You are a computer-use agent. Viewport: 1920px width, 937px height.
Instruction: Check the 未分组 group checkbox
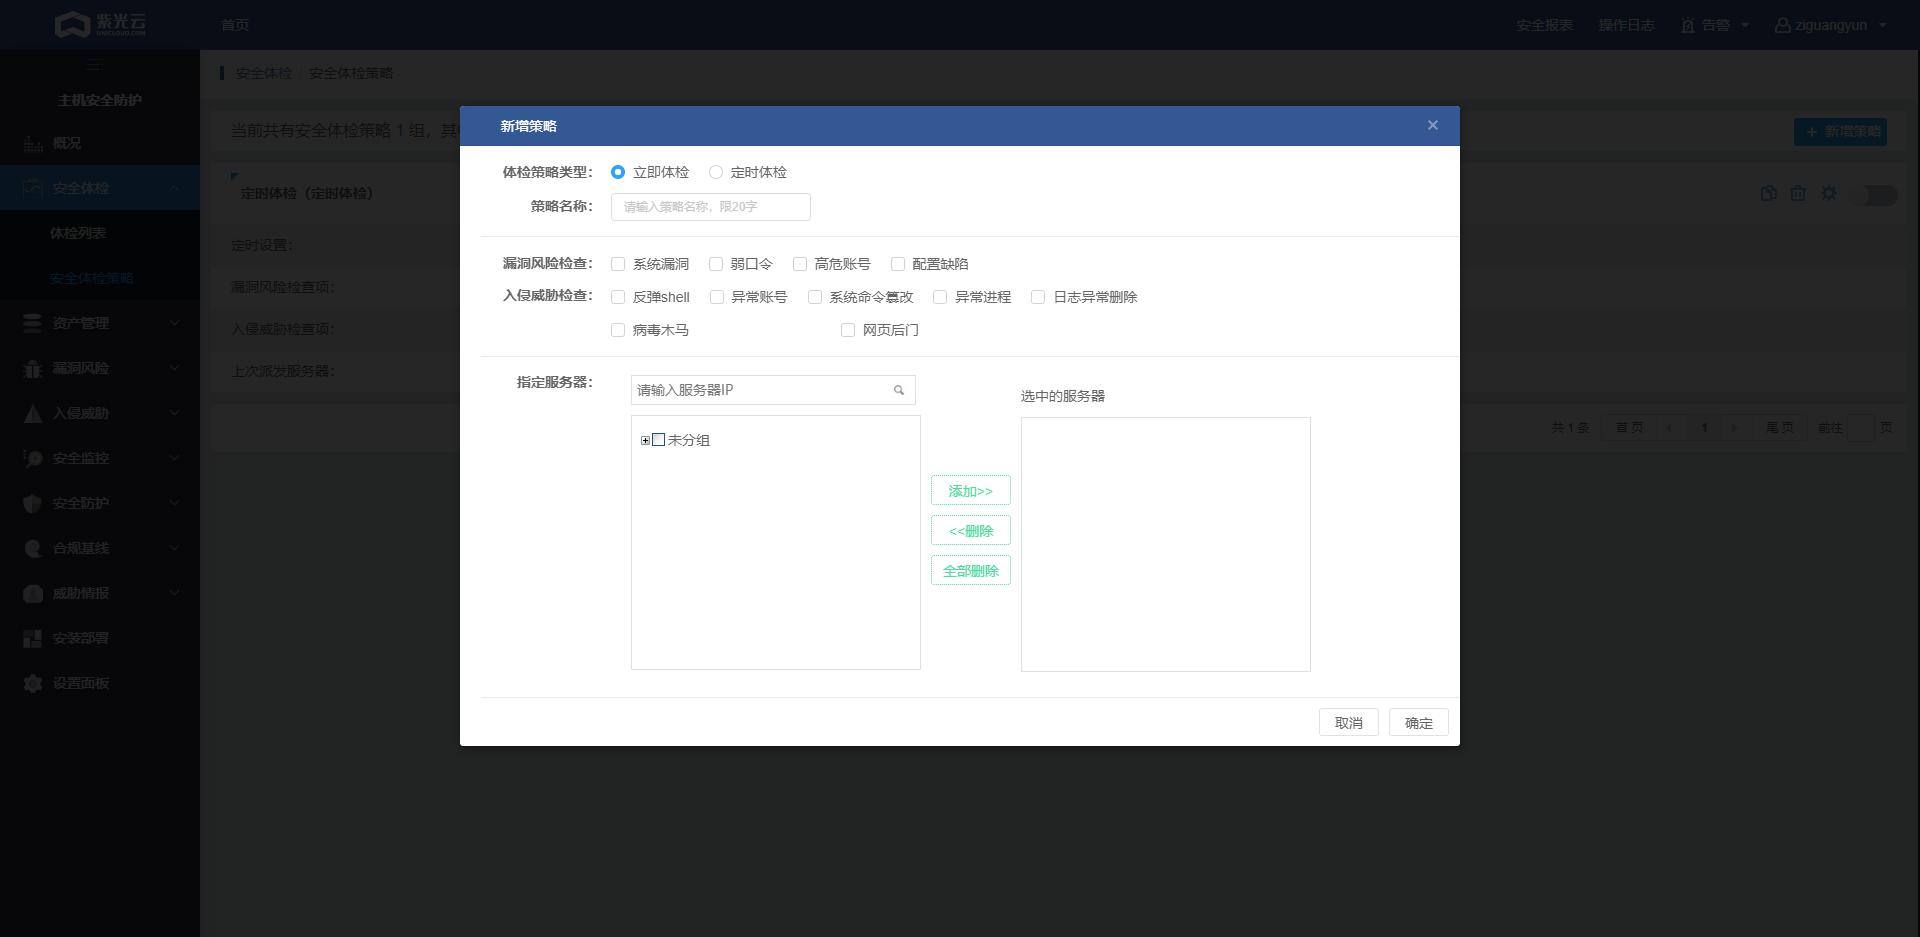659,440
